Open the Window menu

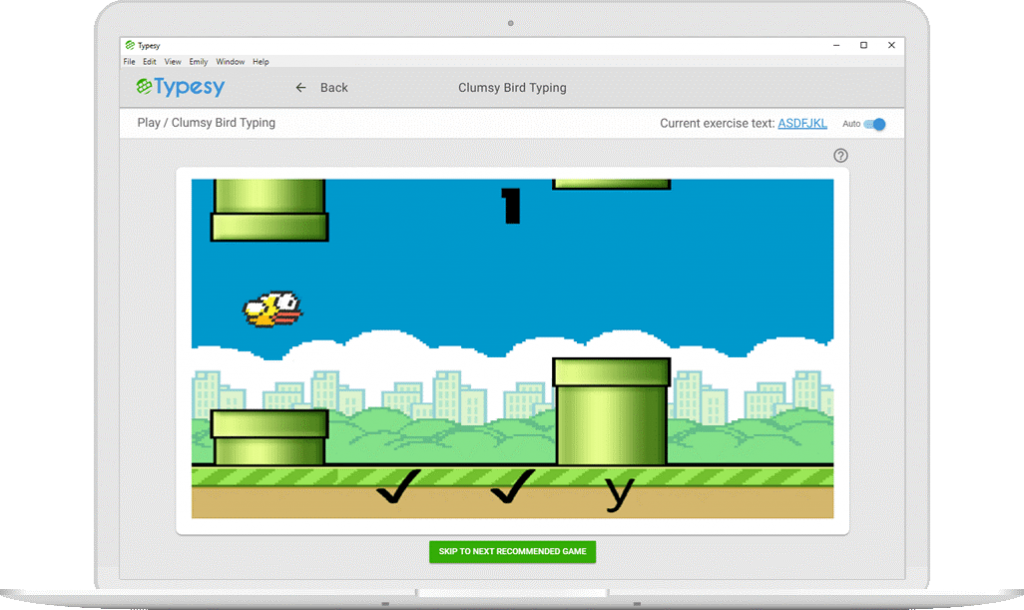(230, 61)
